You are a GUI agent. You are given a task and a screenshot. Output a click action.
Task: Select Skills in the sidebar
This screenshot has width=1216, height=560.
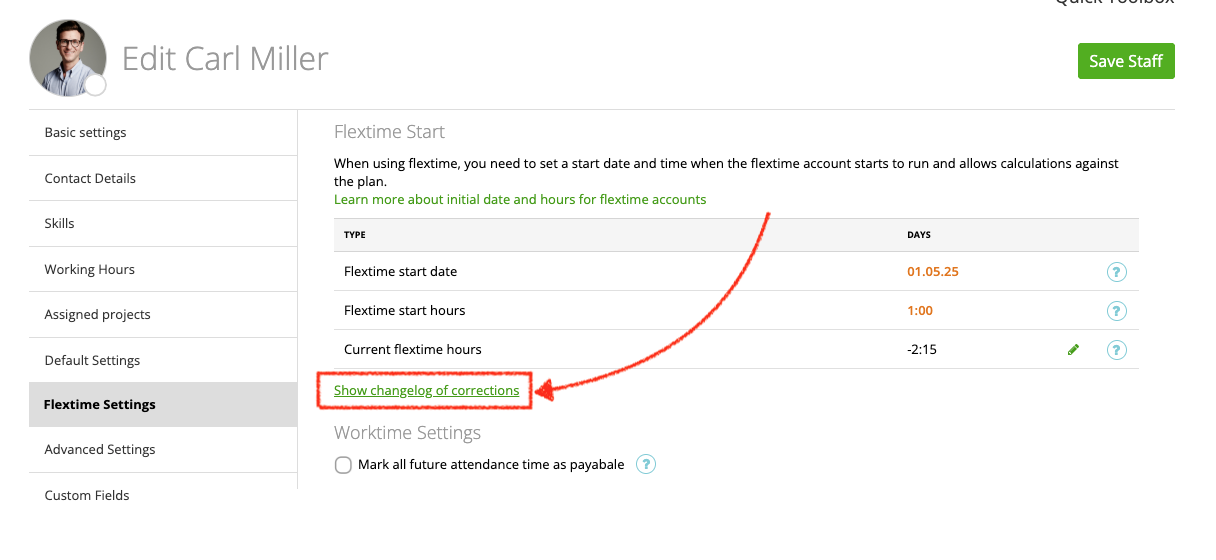(x=59, y=224)
